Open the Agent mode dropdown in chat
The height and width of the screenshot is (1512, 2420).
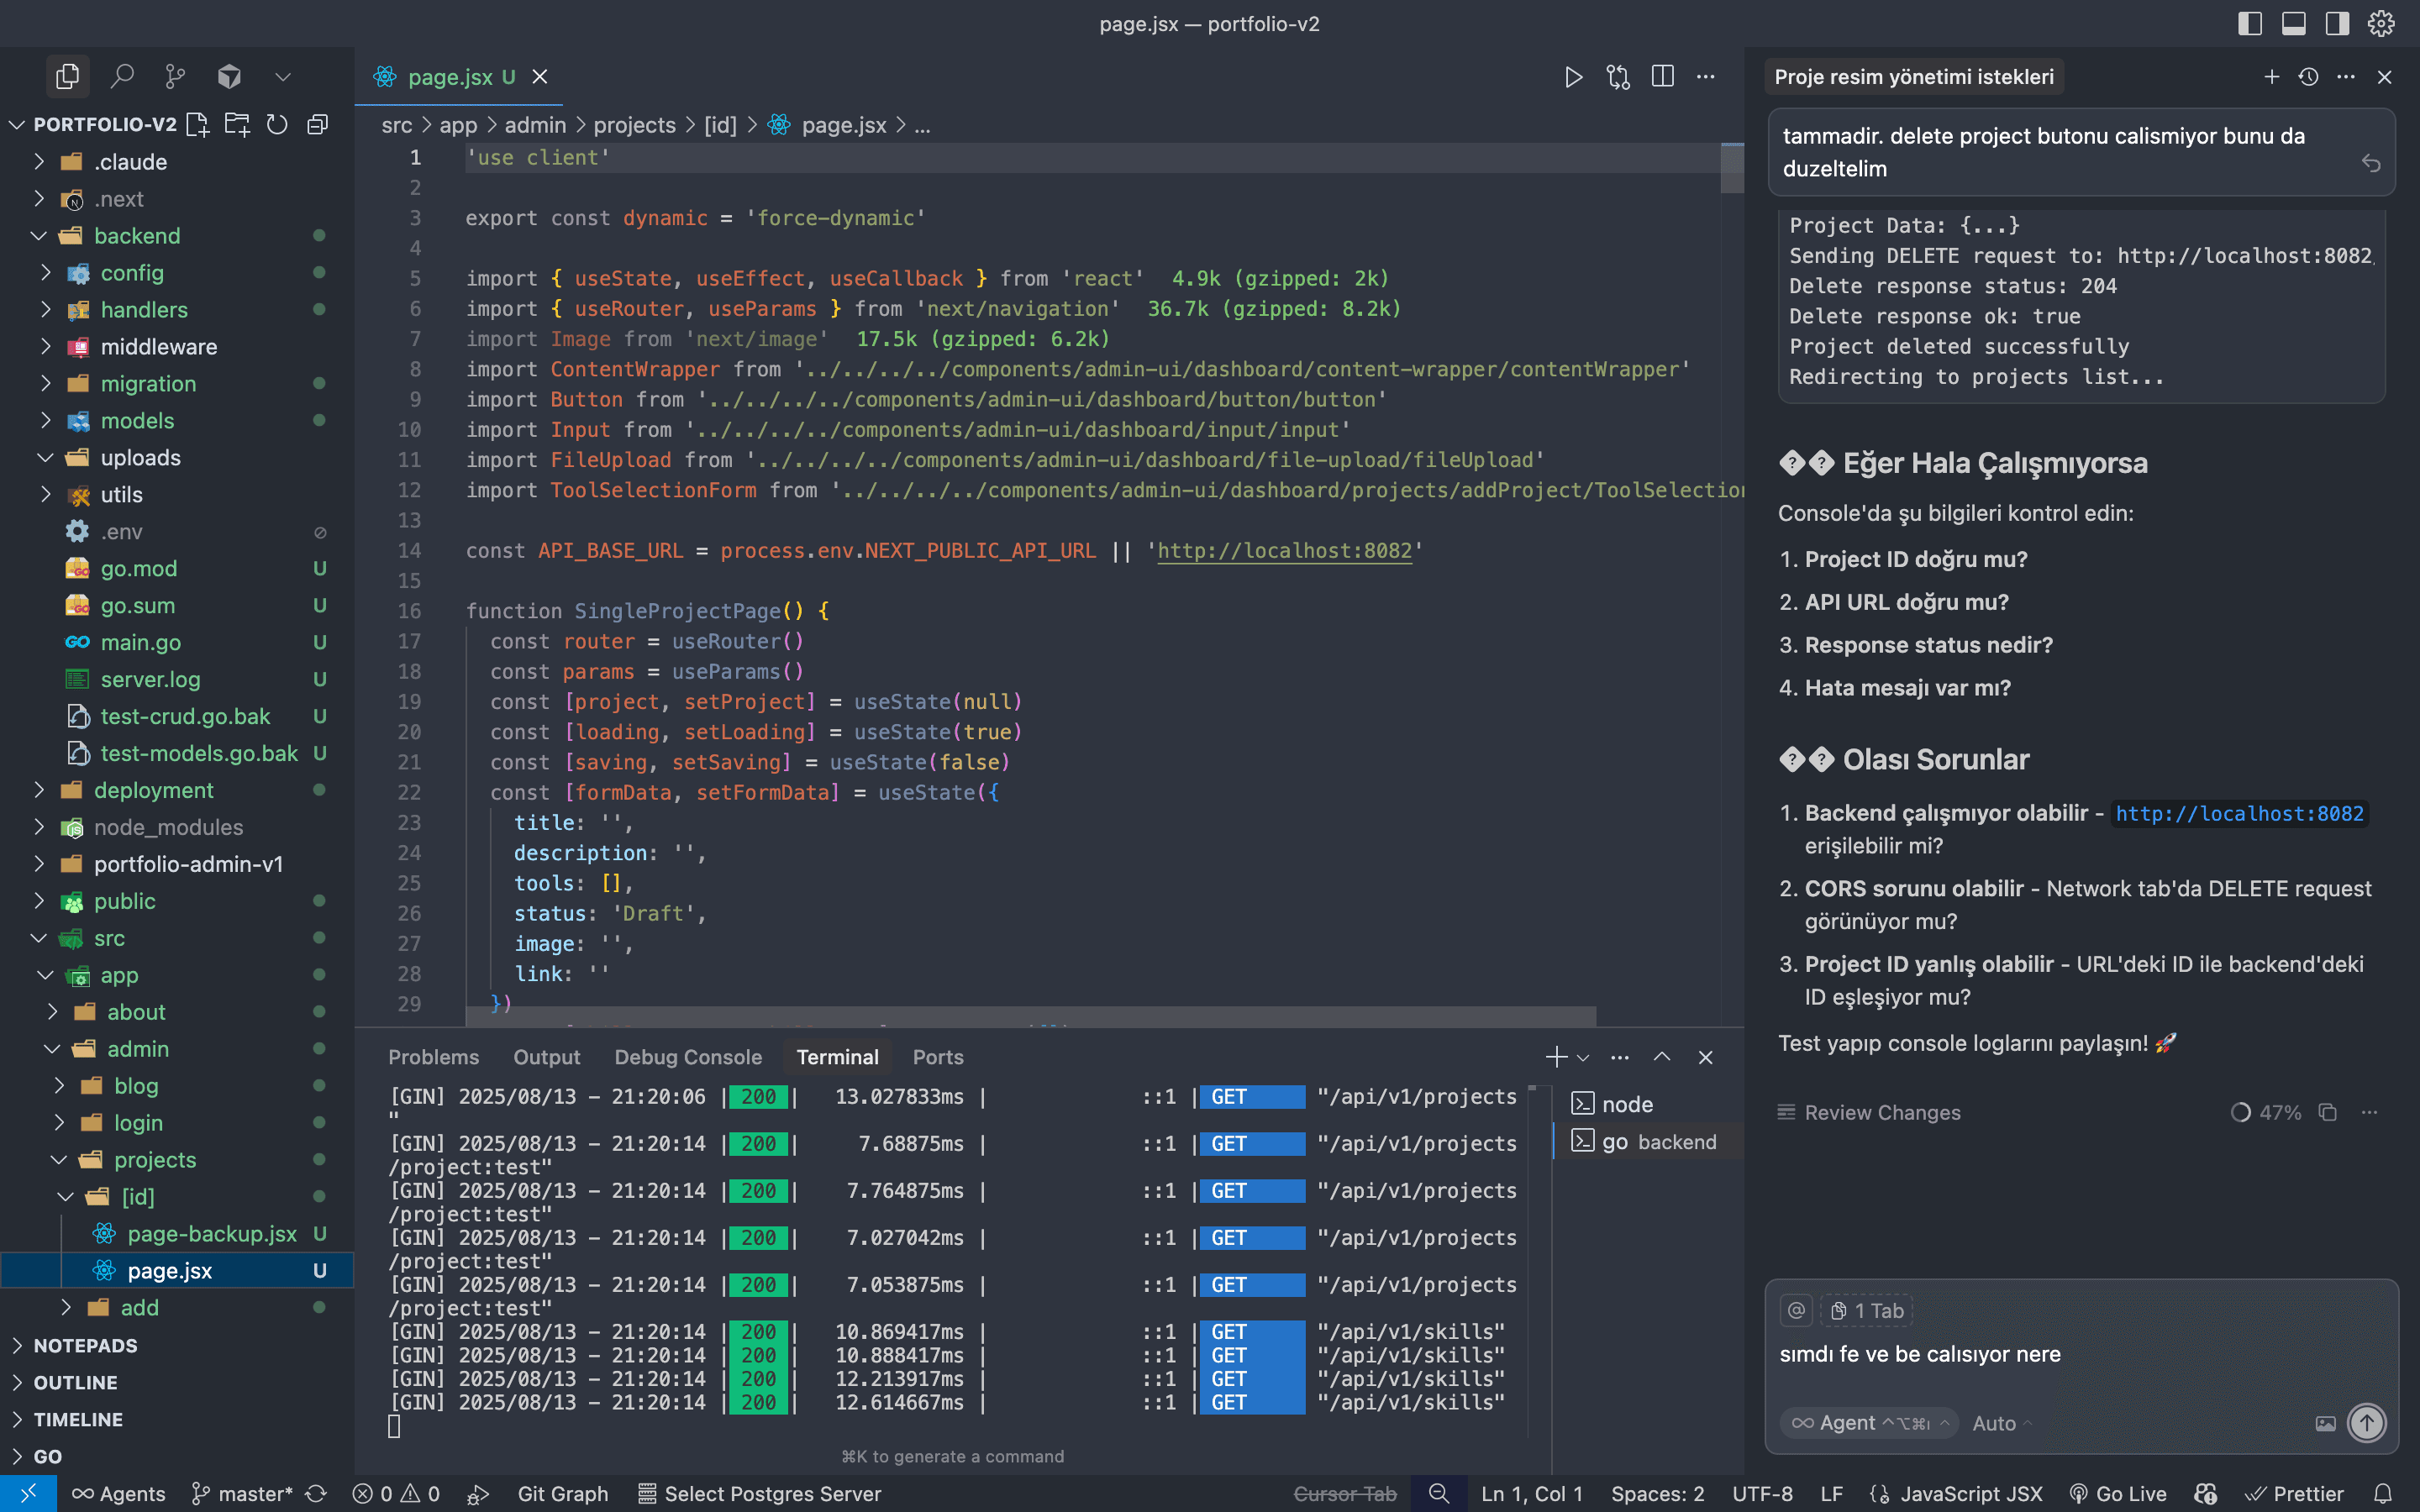click(x=1868, y=1422)
